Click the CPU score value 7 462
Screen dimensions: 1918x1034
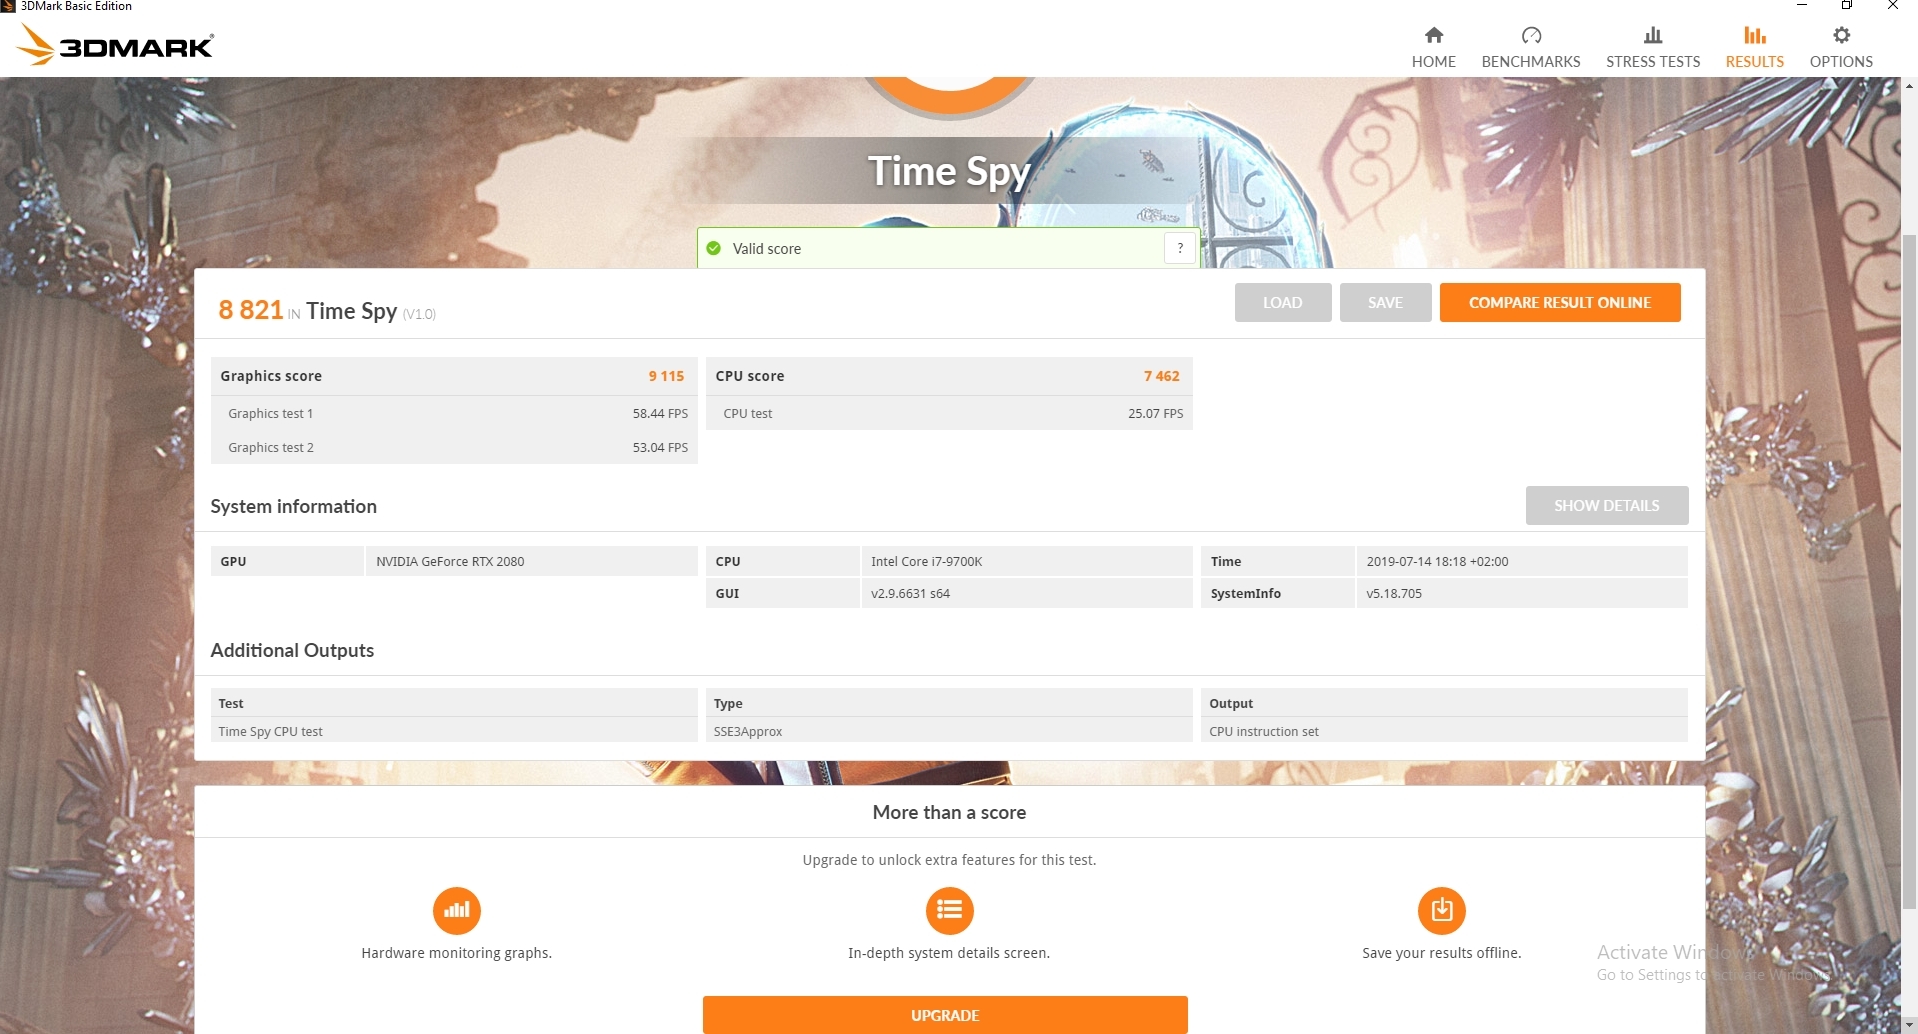[1161, 376]
